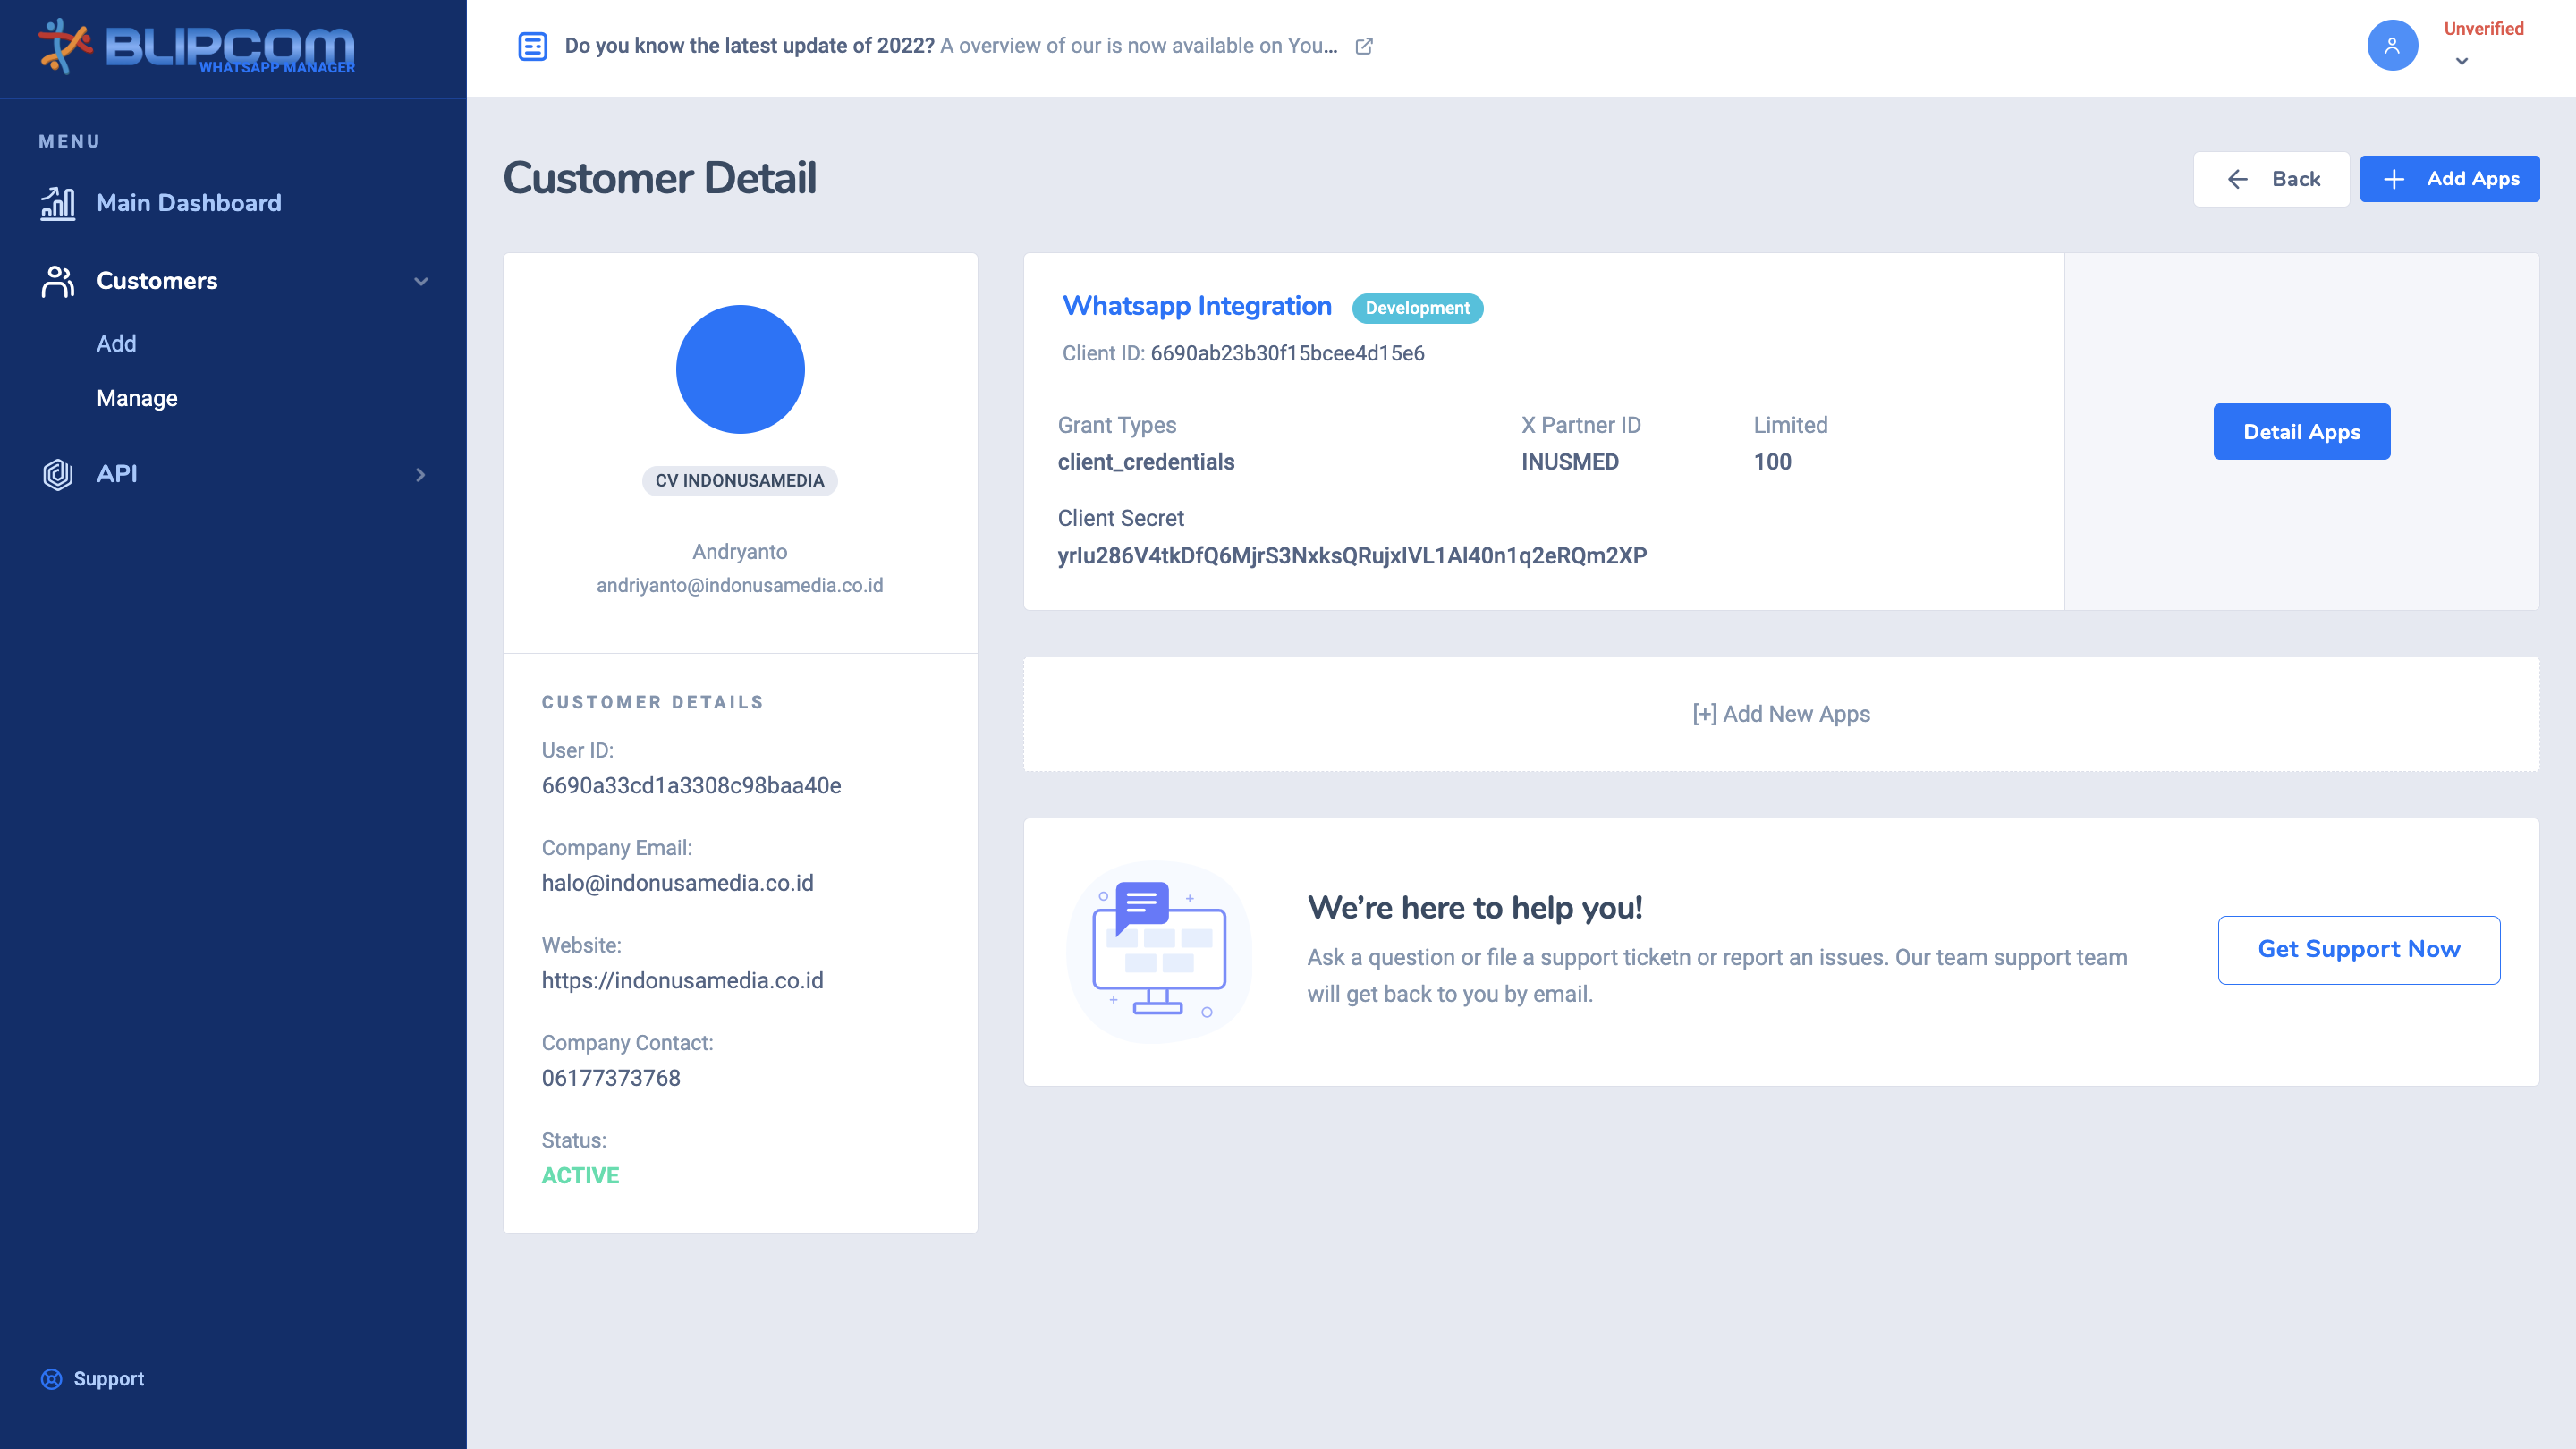Click website https://indonusamedia.co.id
This screenshot has height=1449, width=2576.
683,981
